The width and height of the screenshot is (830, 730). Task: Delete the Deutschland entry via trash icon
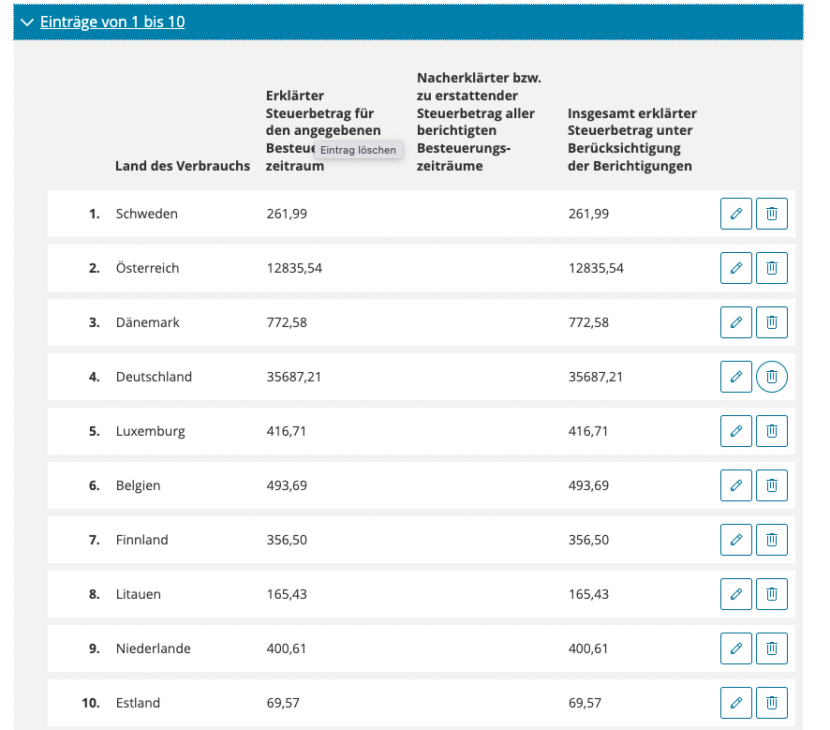[772, 376]
